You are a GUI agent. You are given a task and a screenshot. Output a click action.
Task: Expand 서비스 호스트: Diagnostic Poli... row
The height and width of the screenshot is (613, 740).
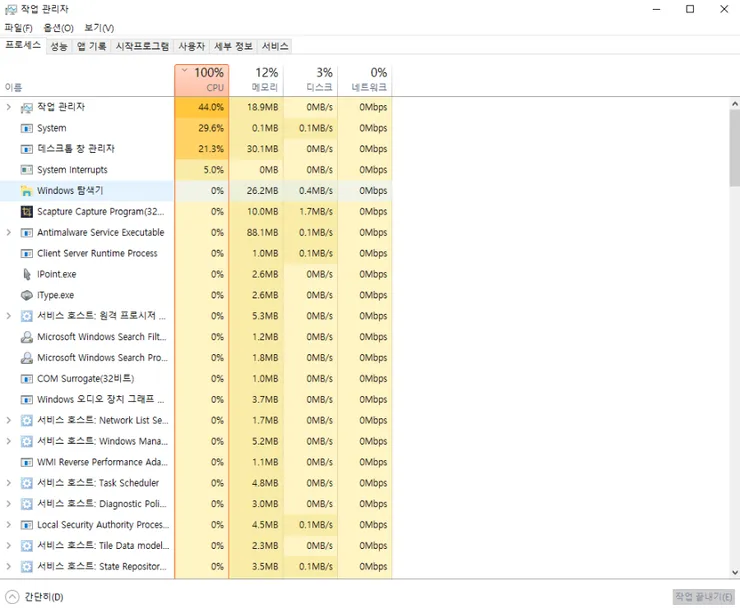(8, 504)
